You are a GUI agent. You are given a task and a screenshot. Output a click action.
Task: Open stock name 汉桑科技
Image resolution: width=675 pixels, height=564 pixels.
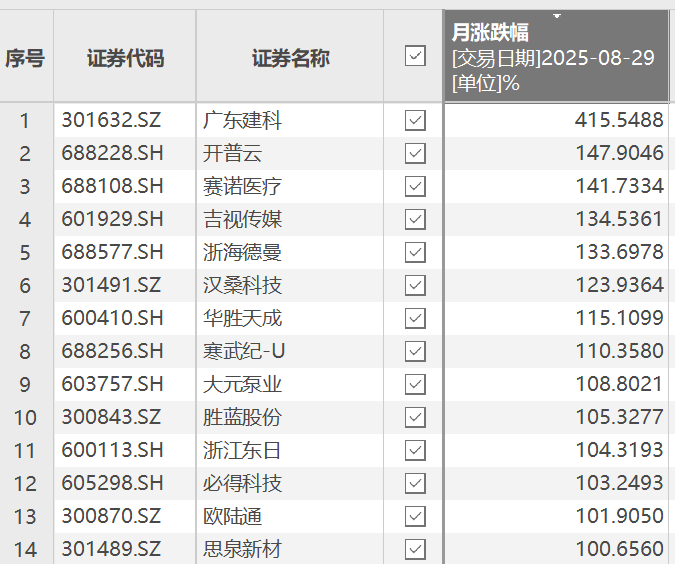242,286
